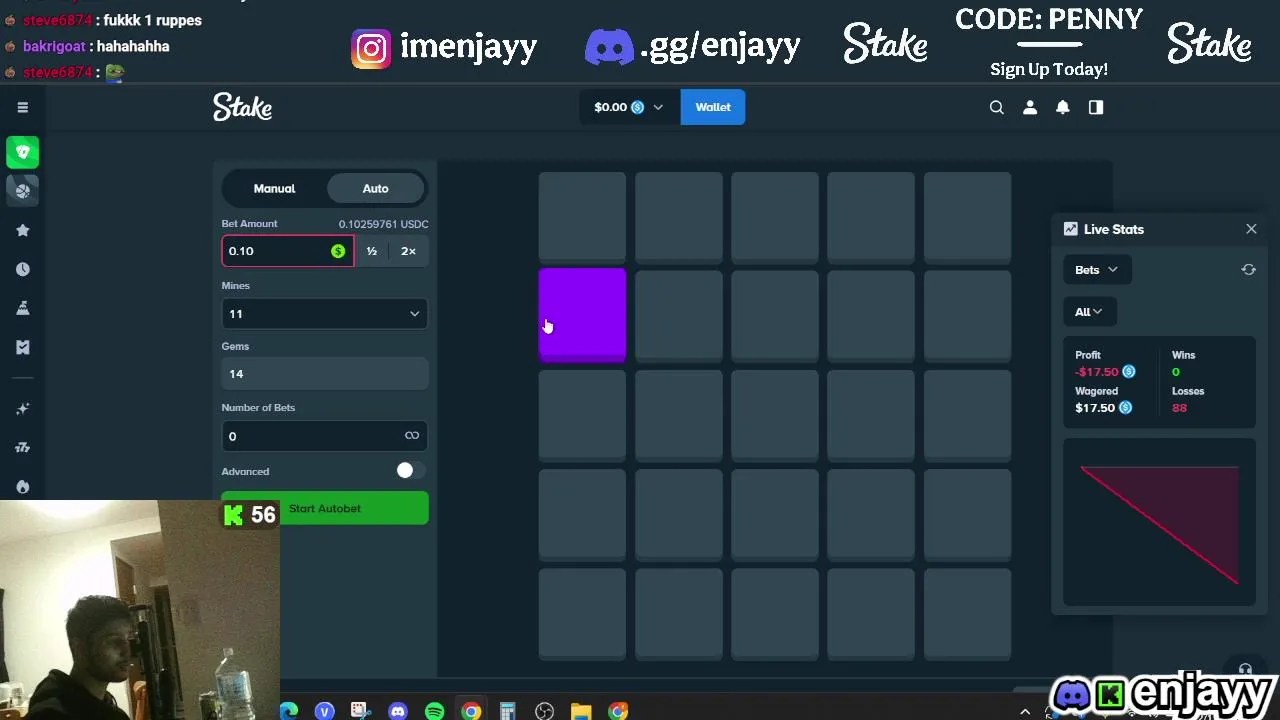The image size is (1280, 720).
Task: Open the Bets dropdown in Live Stats
Action: coord(1096,270)
